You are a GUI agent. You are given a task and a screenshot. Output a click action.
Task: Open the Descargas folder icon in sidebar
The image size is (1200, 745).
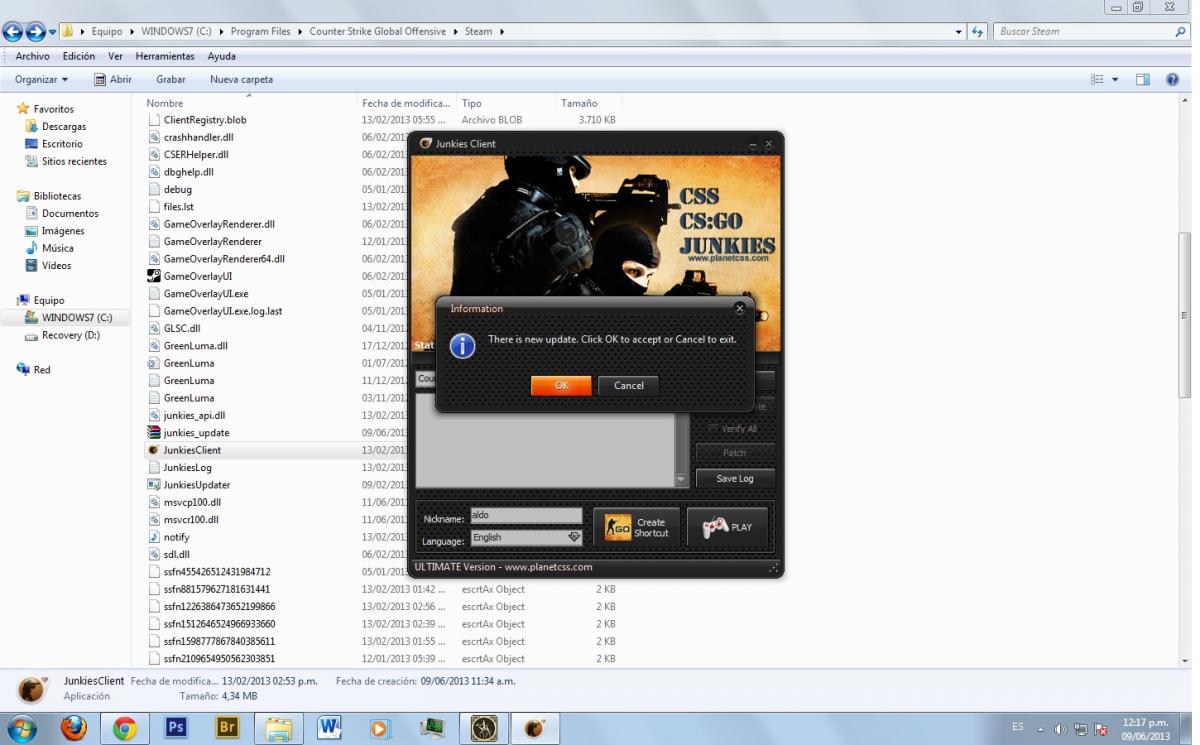(32, 127)
